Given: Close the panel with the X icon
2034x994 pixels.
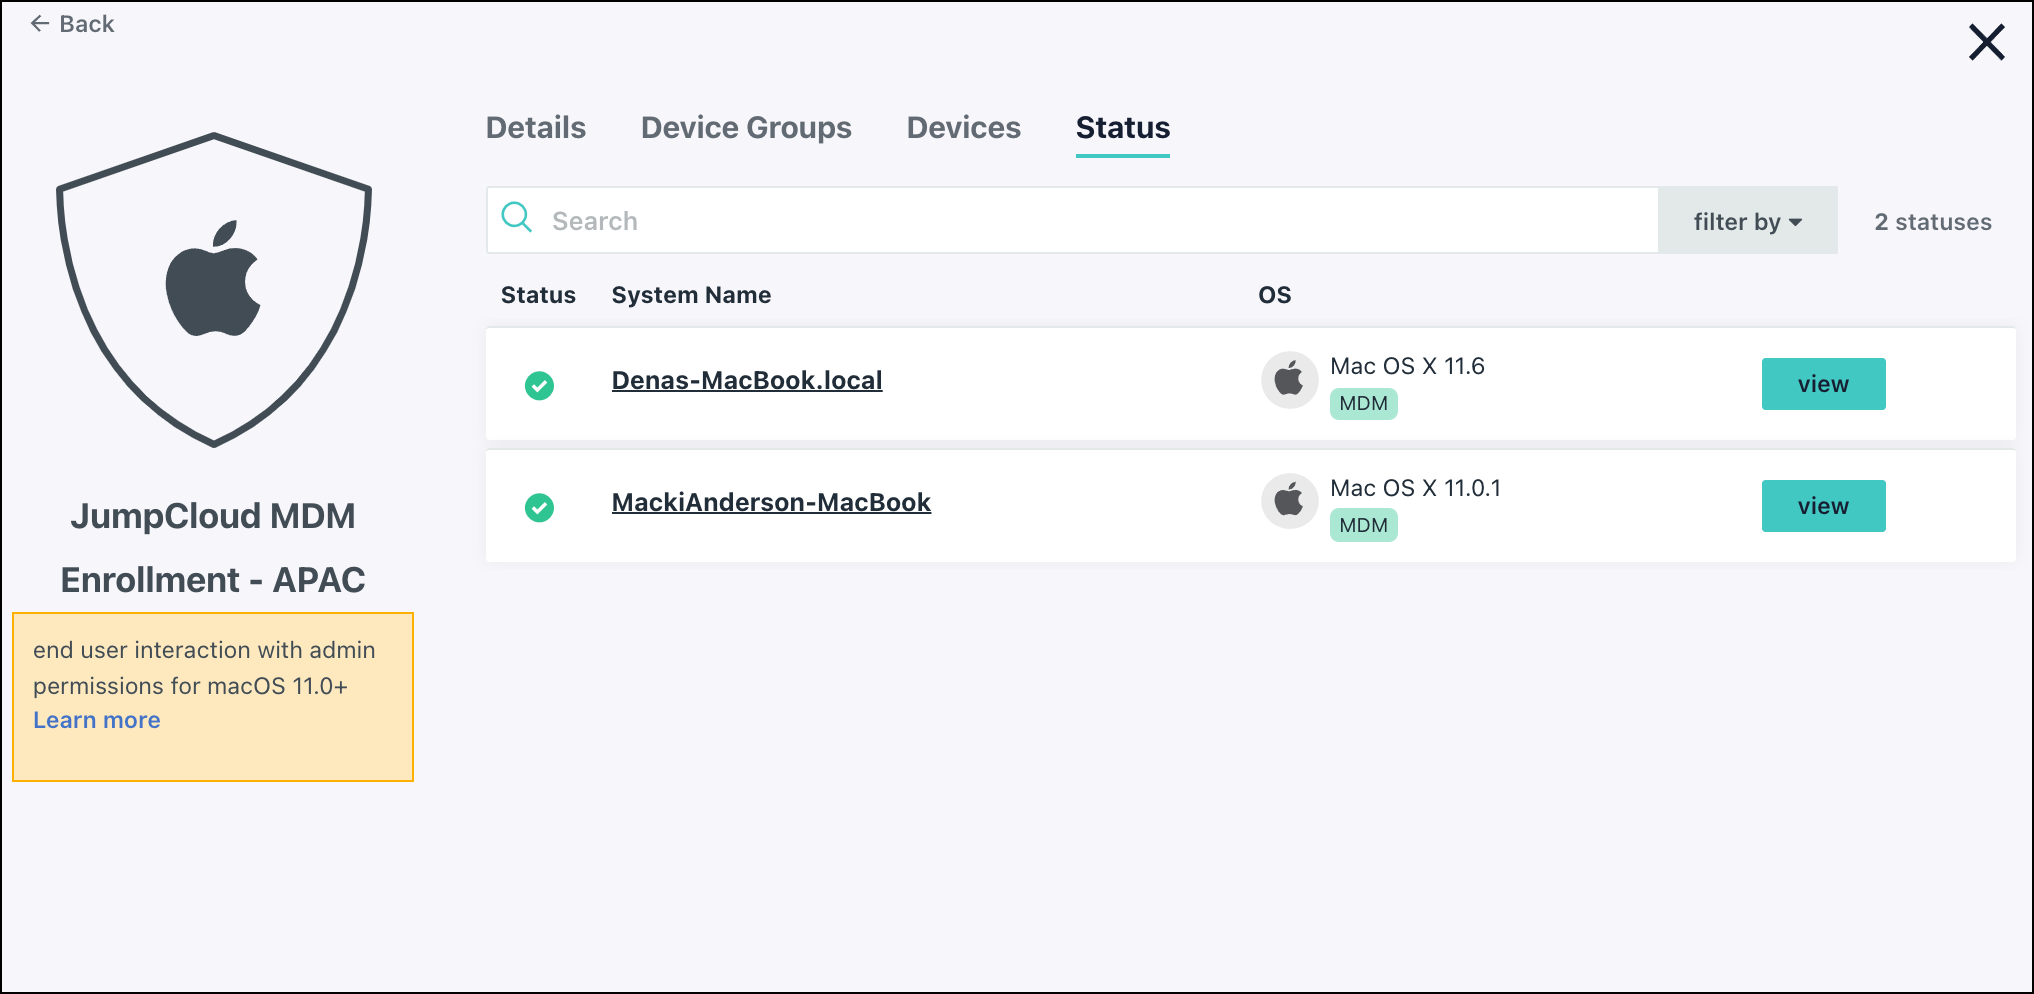Looking at the screenshot, I should click(1985, 43).
